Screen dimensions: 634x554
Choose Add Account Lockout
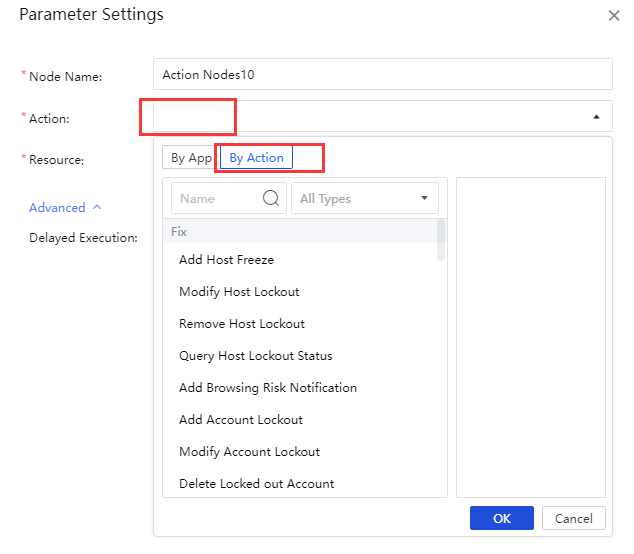241,420
